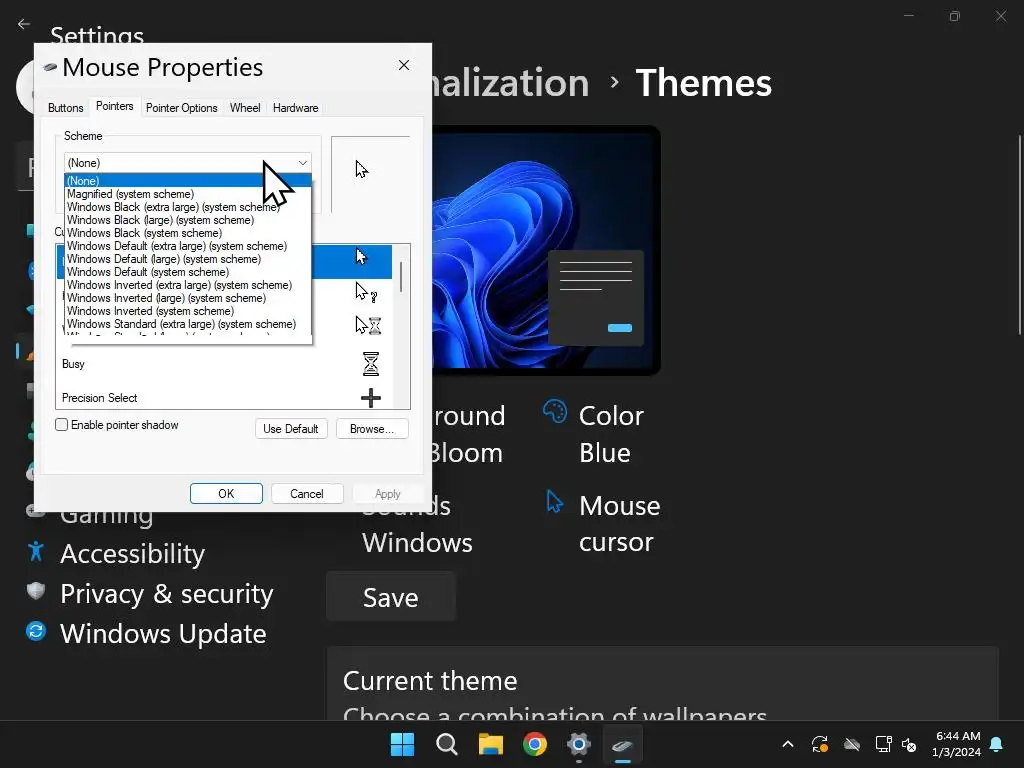Click the Mouse Properties taskbar icon
1024x768 pixels.
622,745
